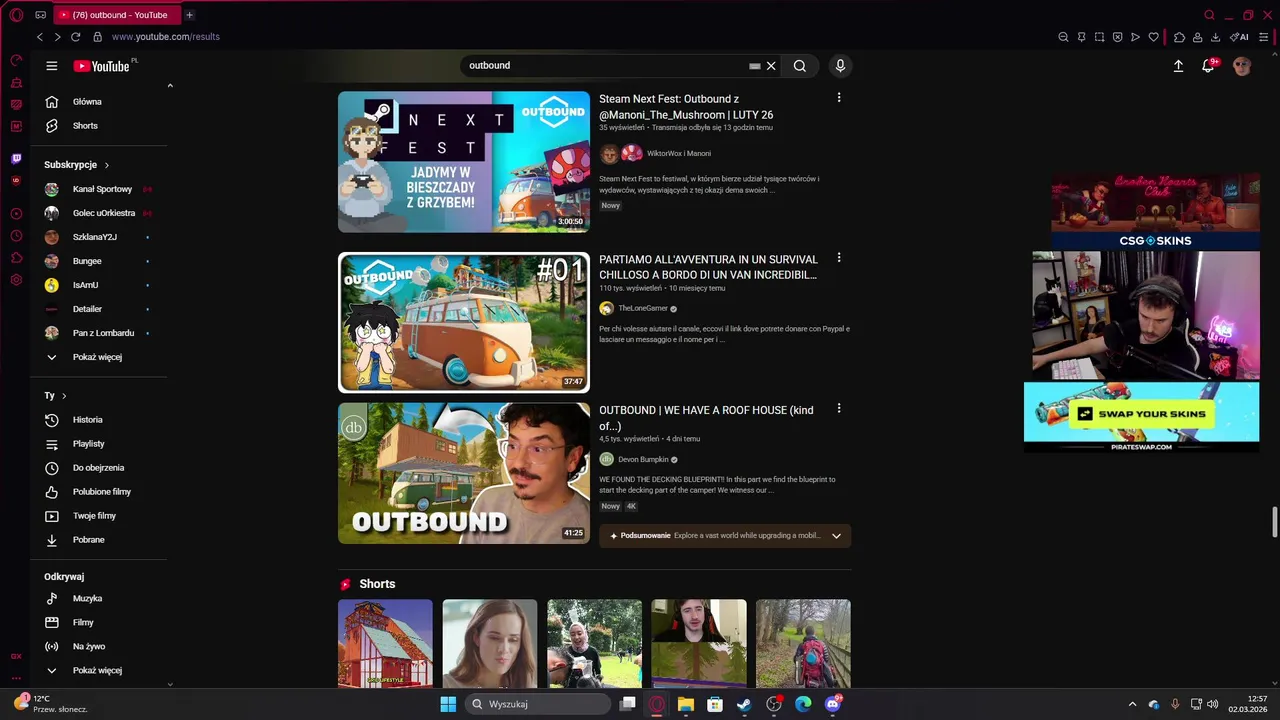
Task: Open Discord from the taskbar
Action: click(833, 704)
